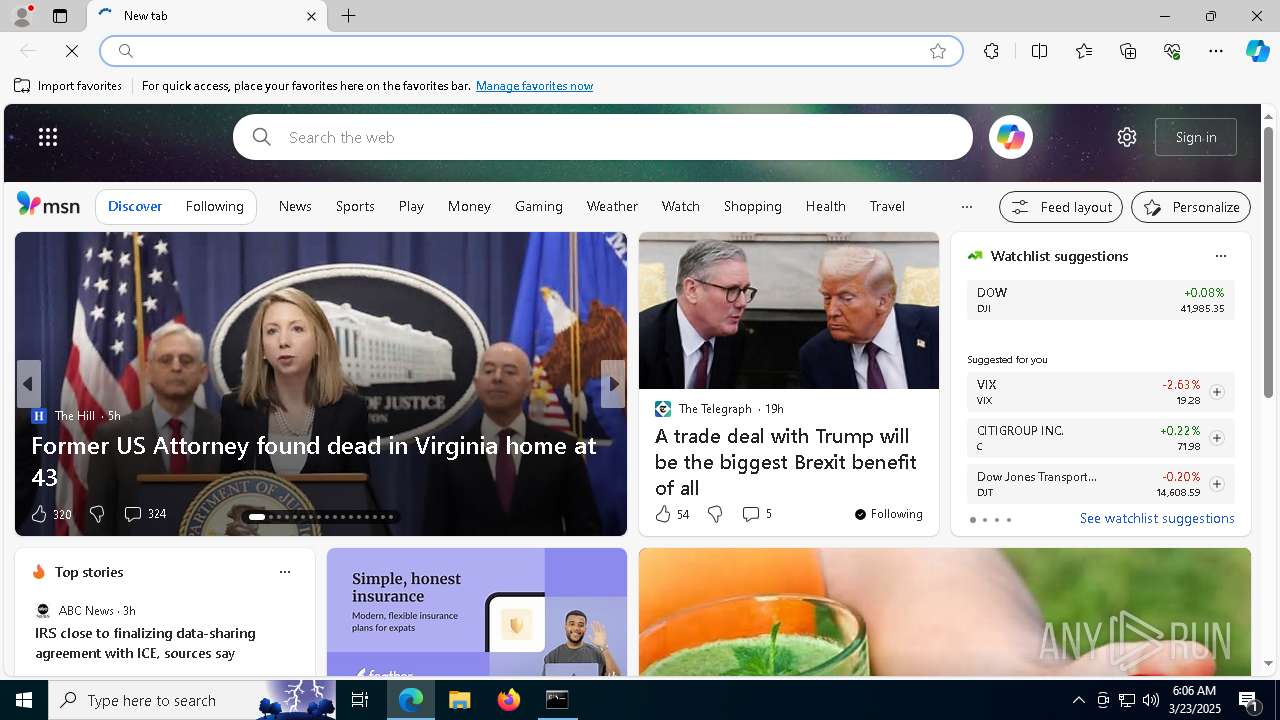
Task: Open comments on US Attorney story
Action: [144, 514]
